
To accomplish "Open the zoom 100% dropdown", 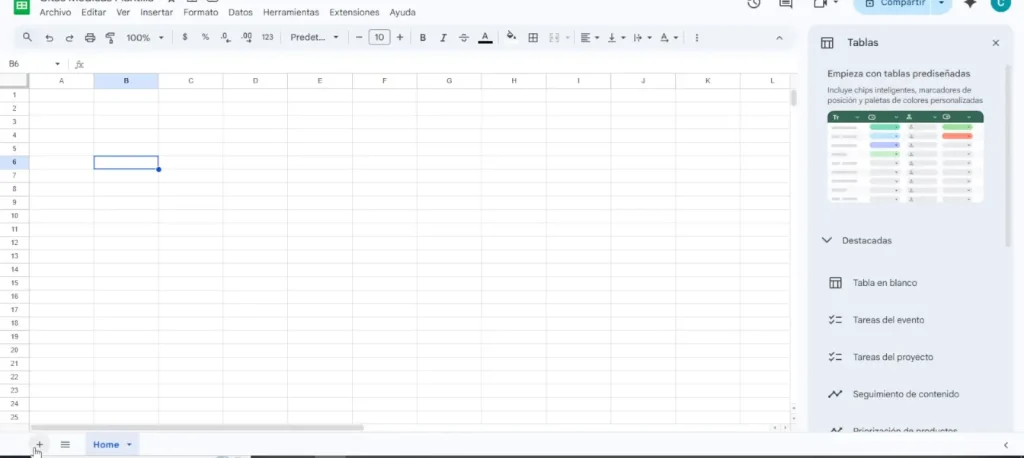I will [x=145, y=38].
